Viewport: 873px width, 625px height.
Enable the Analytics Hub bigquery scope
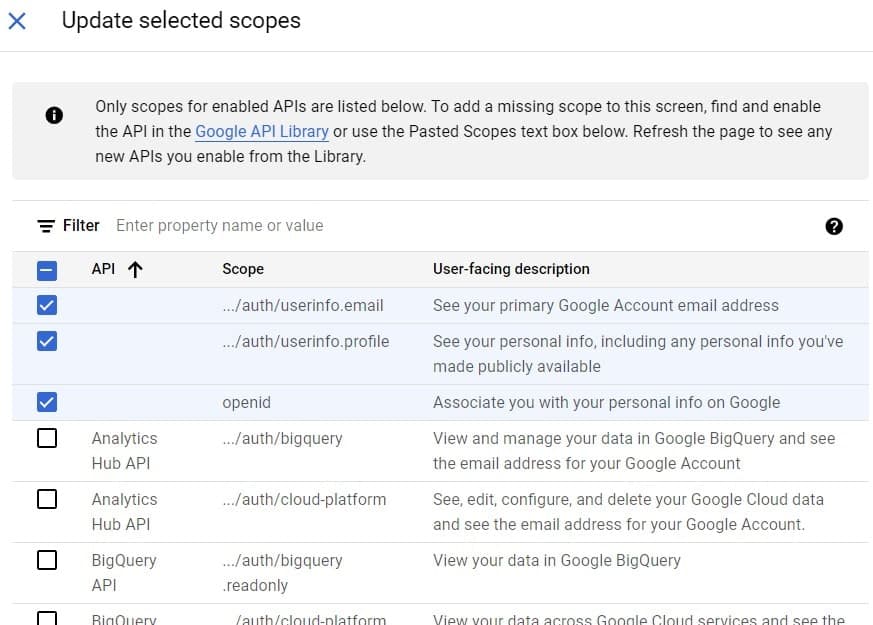point(46,438)
